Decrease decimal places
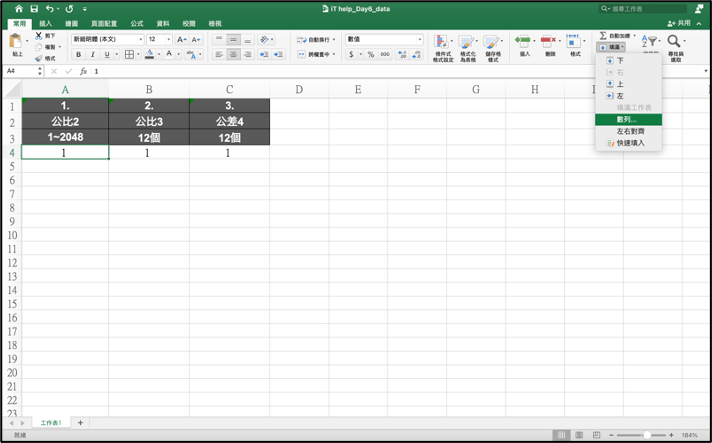 point(417,54)
